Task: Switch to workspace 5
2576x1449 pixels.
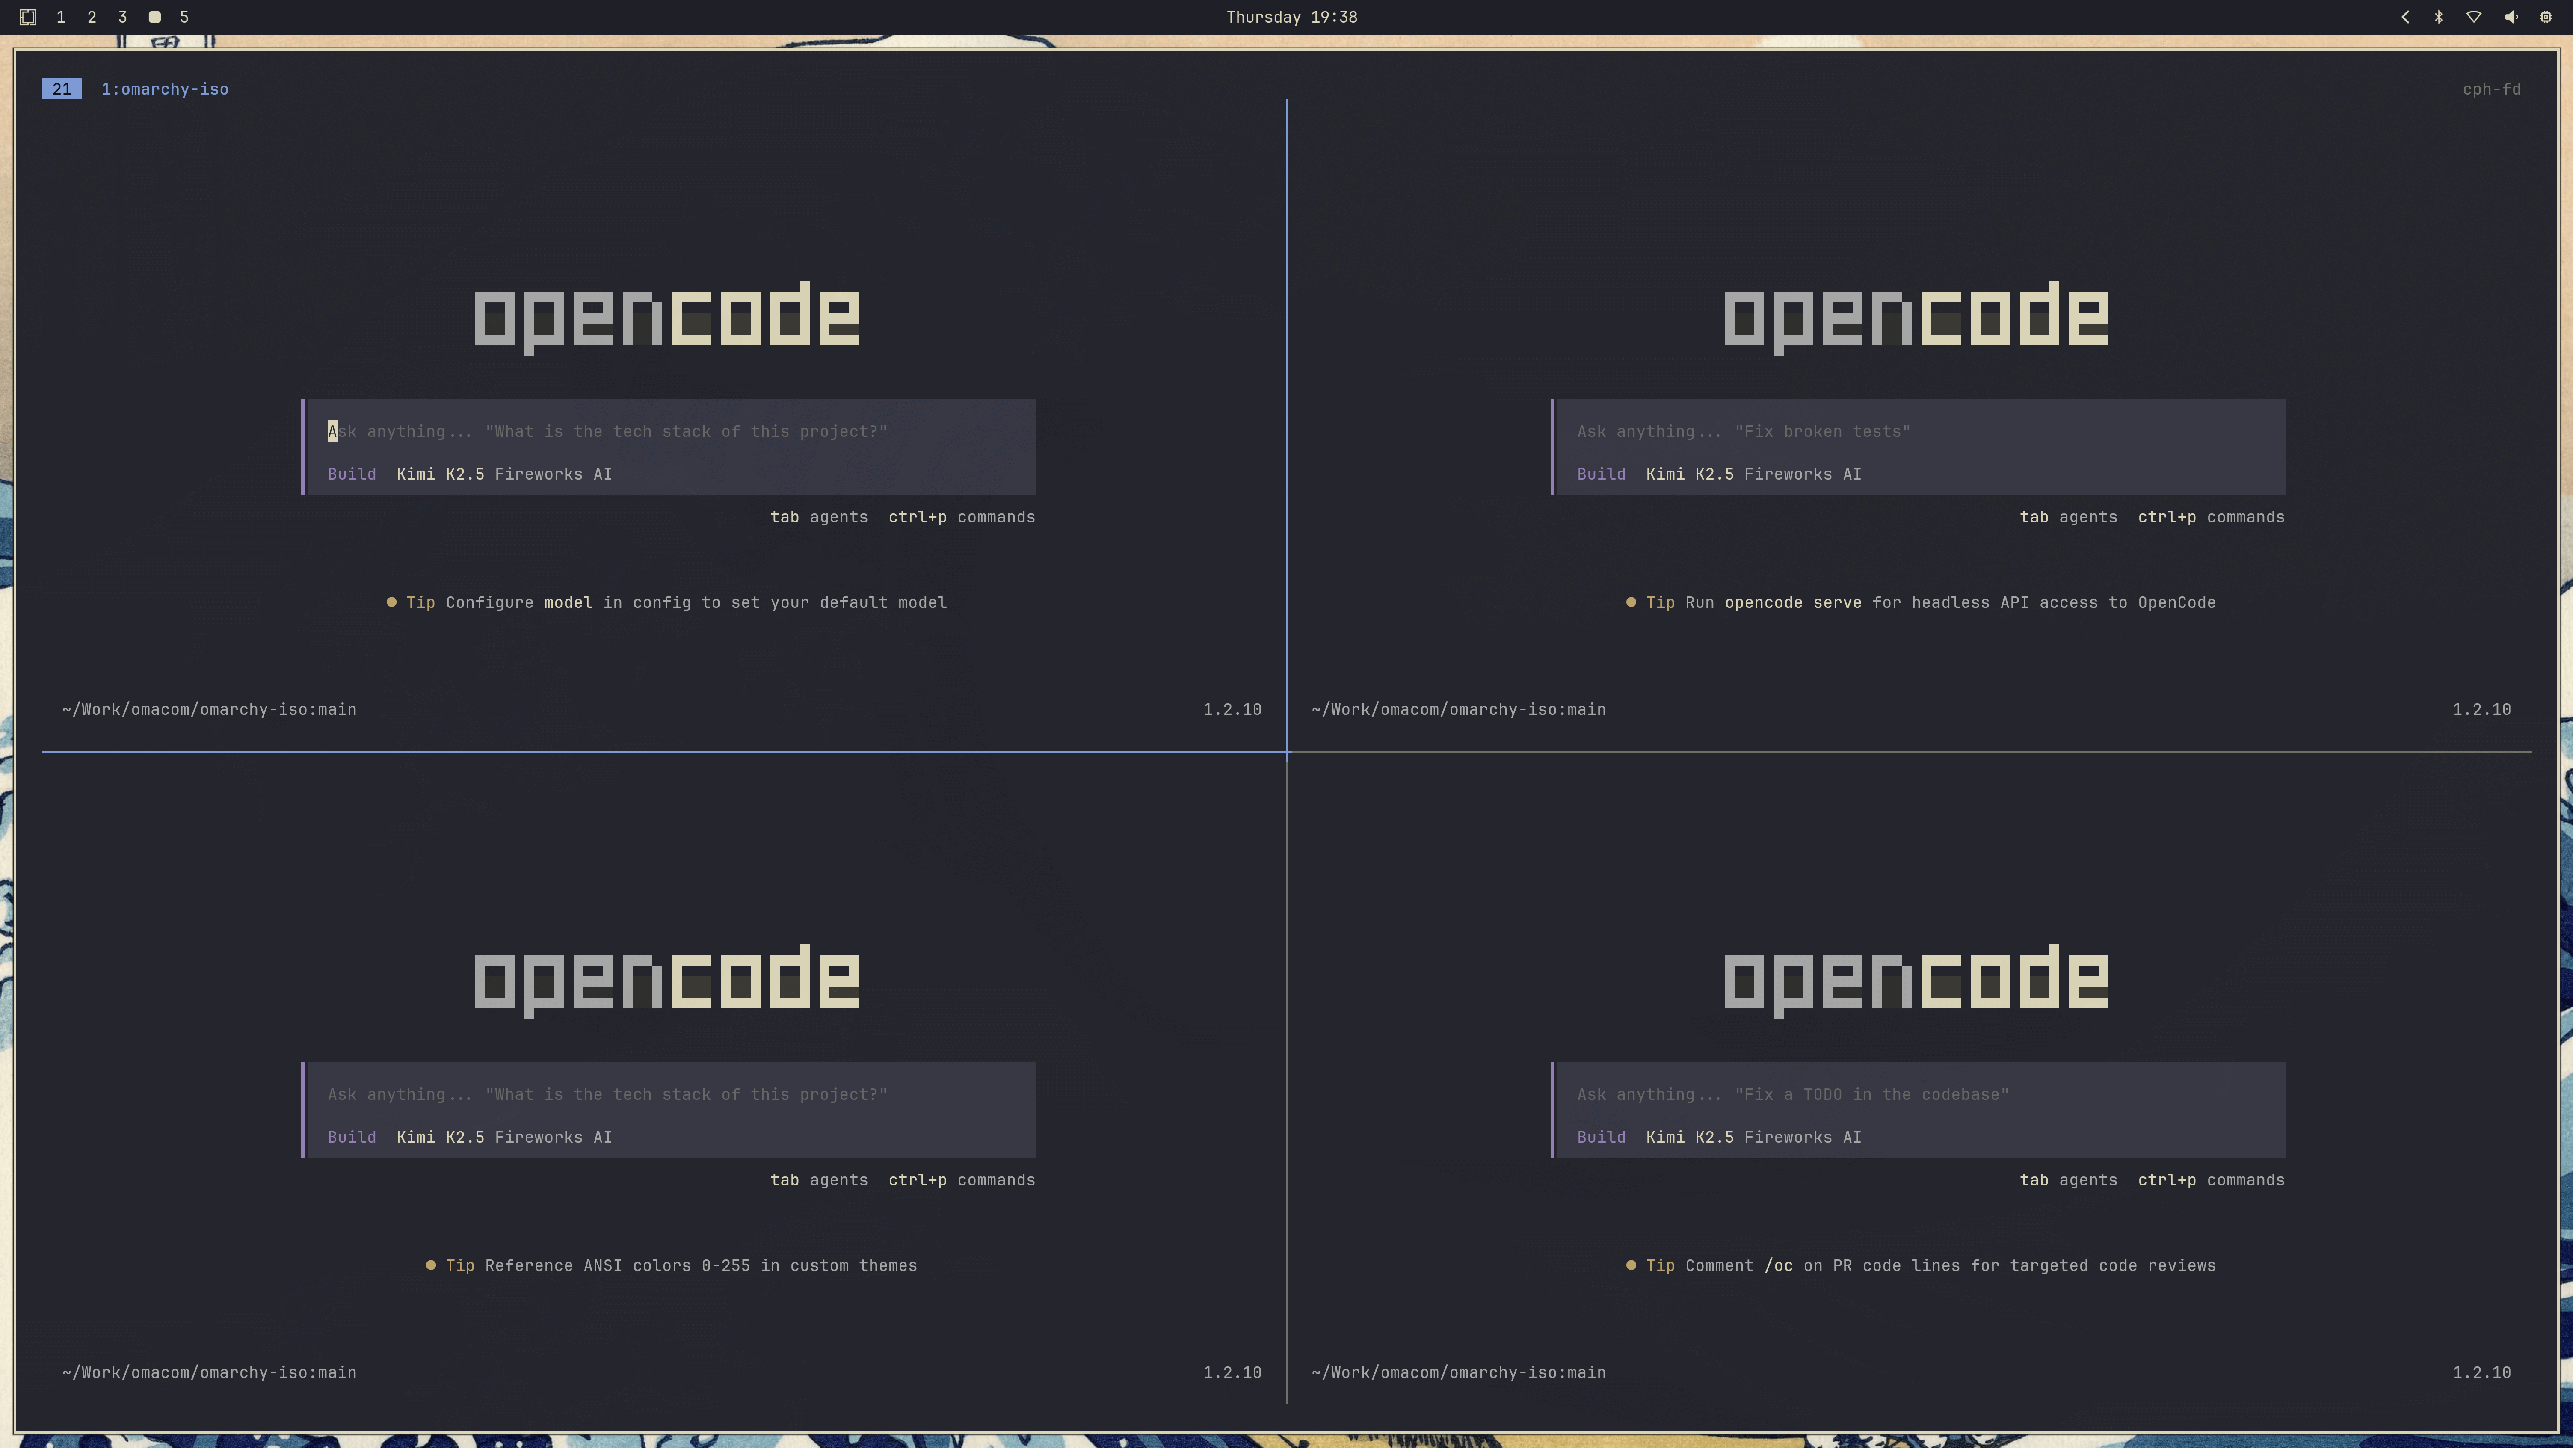Action: click(x=184, y=17)
